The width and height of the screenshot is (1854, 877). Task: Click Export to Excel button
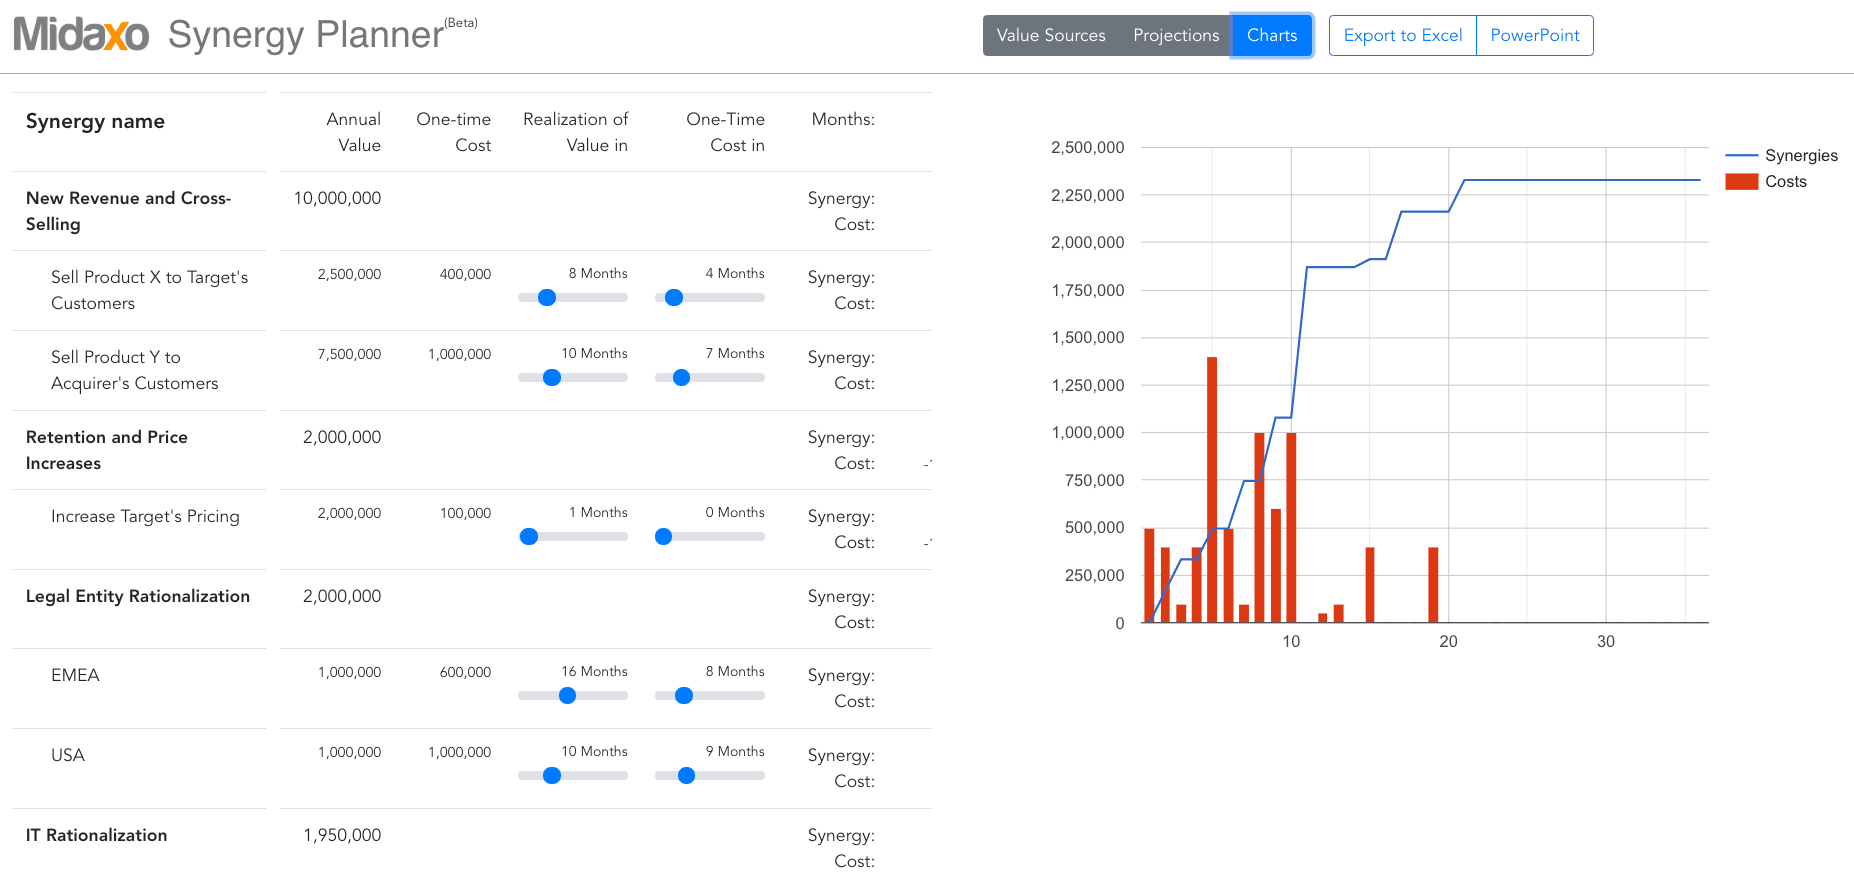pyautogui.click(x=1402, y=35)
